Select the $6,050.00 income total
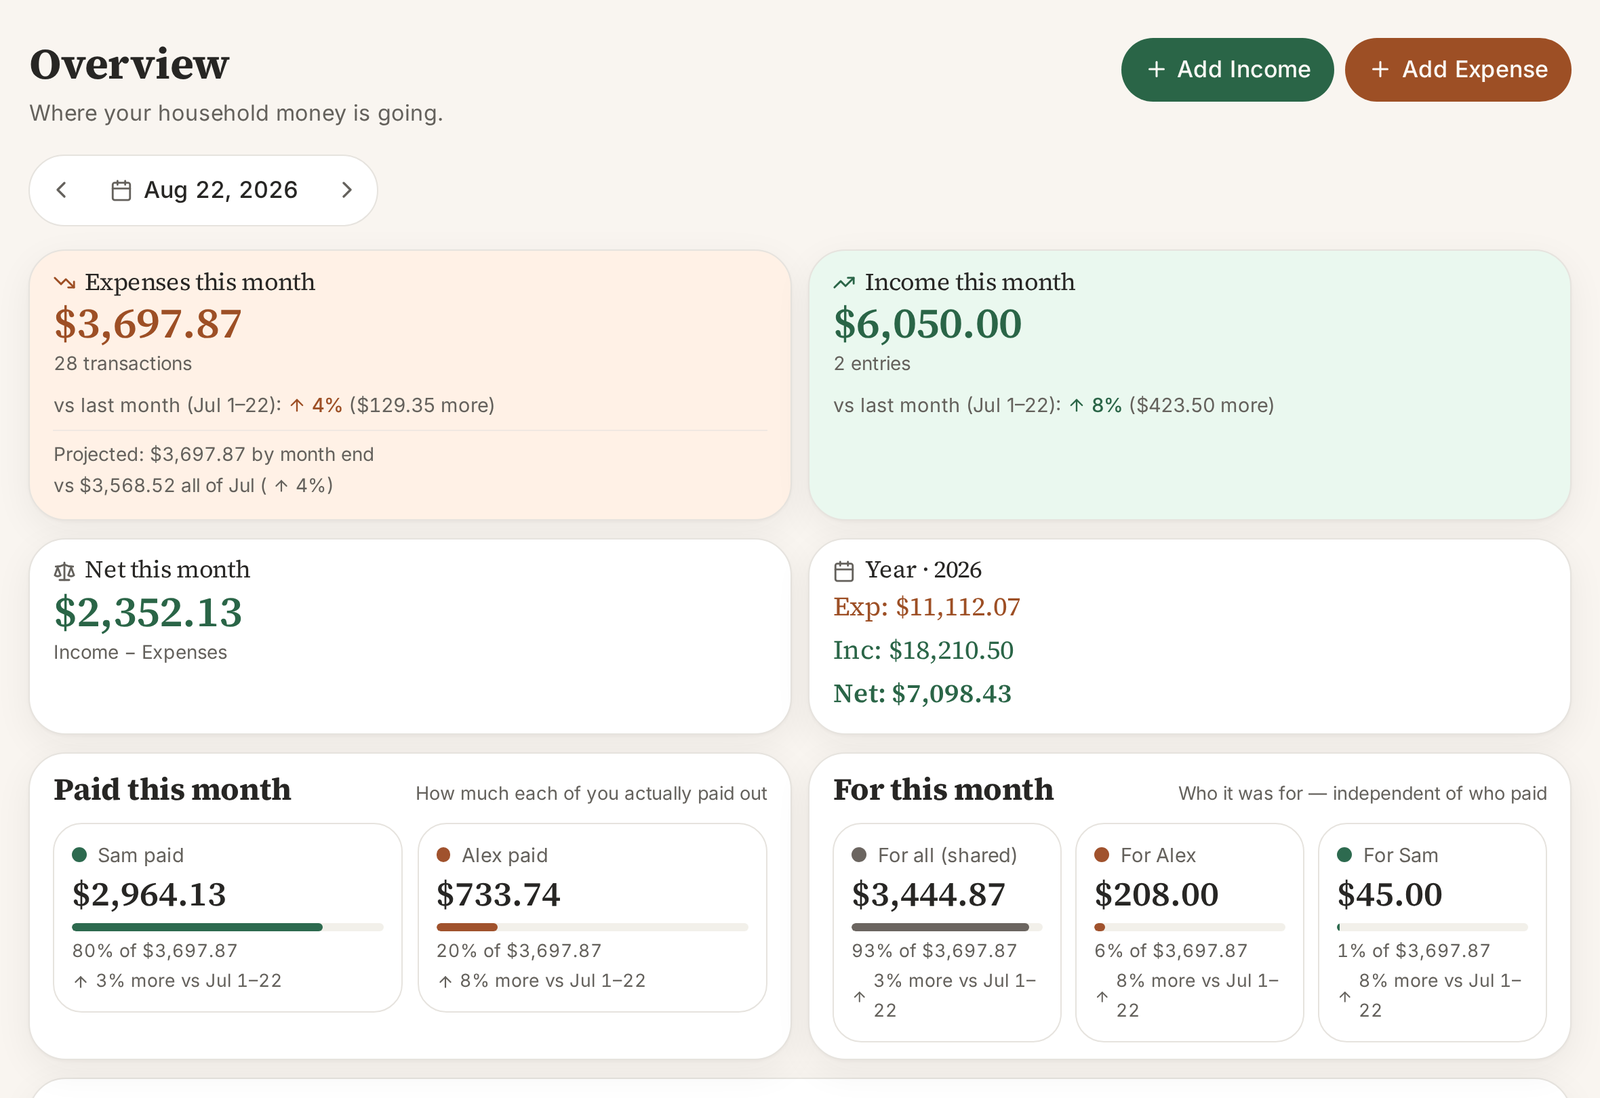Screen dimensions: 1600x1098 pyautogui.click(x=928, y=324)
